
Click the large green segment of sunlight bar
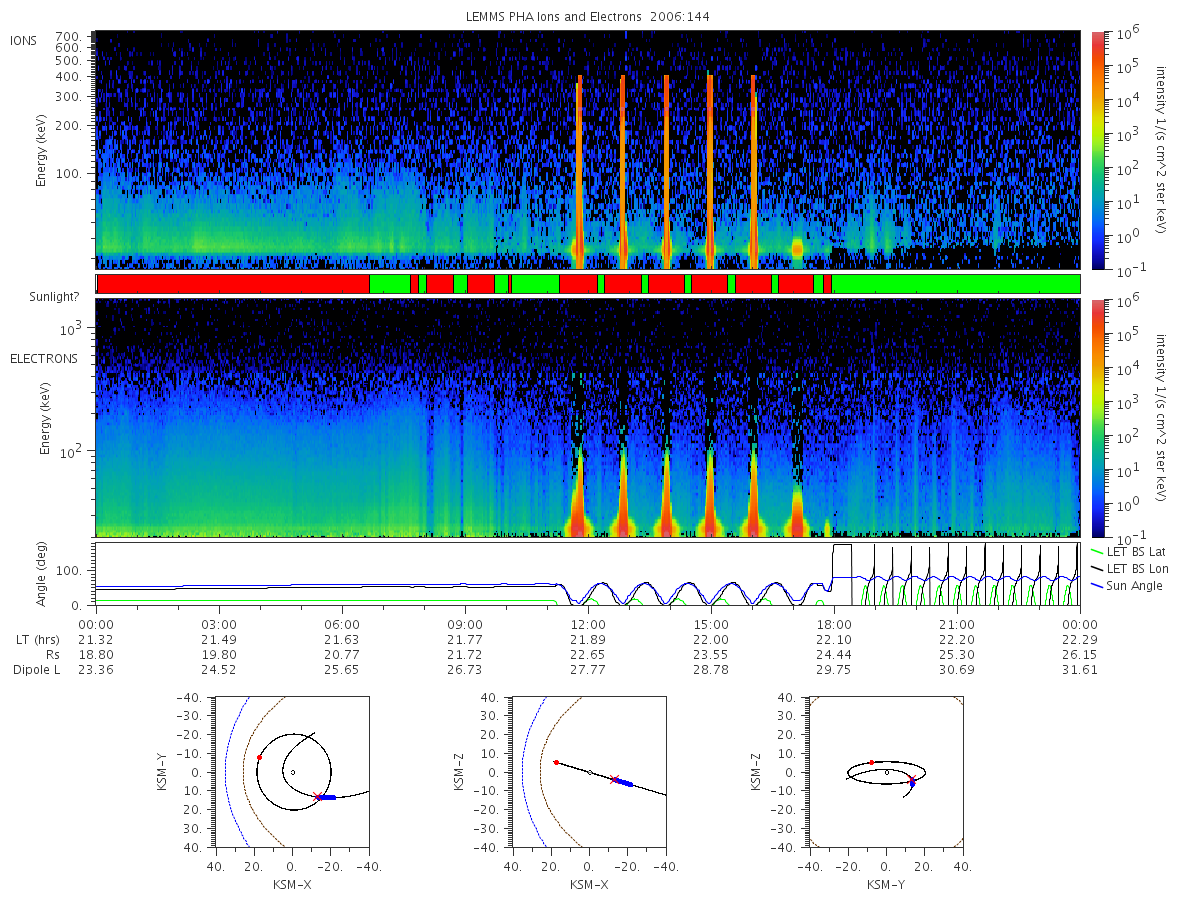click(956, 284)
